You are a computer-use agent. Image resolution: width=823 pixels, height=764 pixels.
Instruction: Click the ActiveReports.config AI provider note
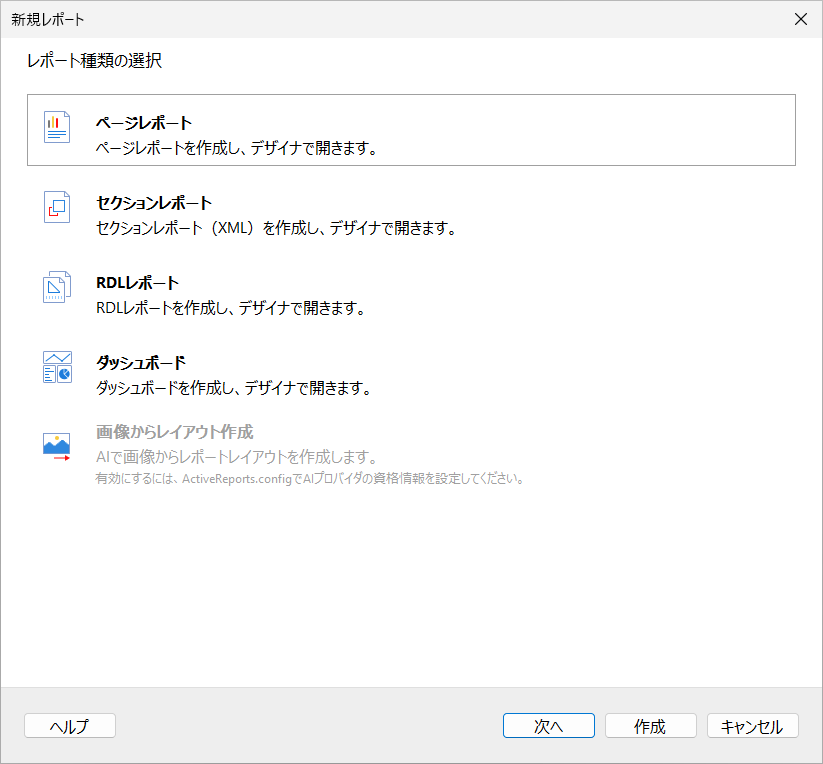tap(310, 479)
